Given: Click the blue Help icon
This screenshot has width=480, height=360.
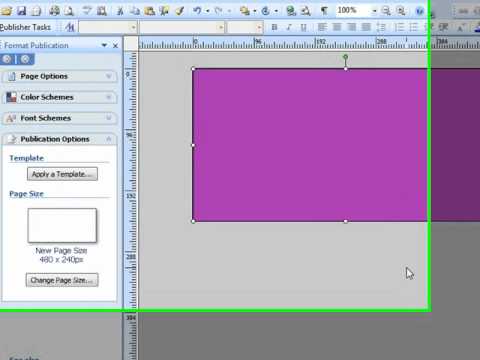Looking at the screenshot, I should click(420, 11).
